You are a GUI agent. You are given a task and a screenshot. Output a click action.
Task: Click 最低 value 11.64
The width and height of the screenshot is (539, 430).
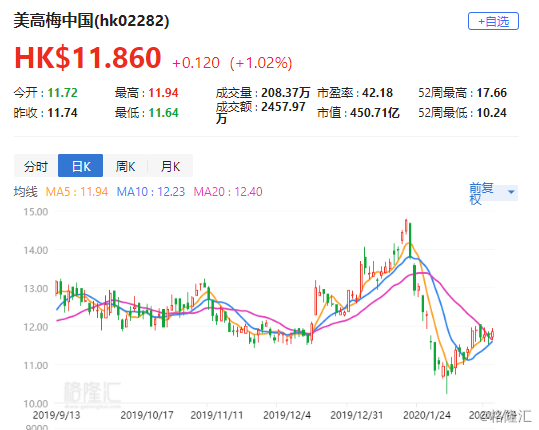(x=164, y=113)
